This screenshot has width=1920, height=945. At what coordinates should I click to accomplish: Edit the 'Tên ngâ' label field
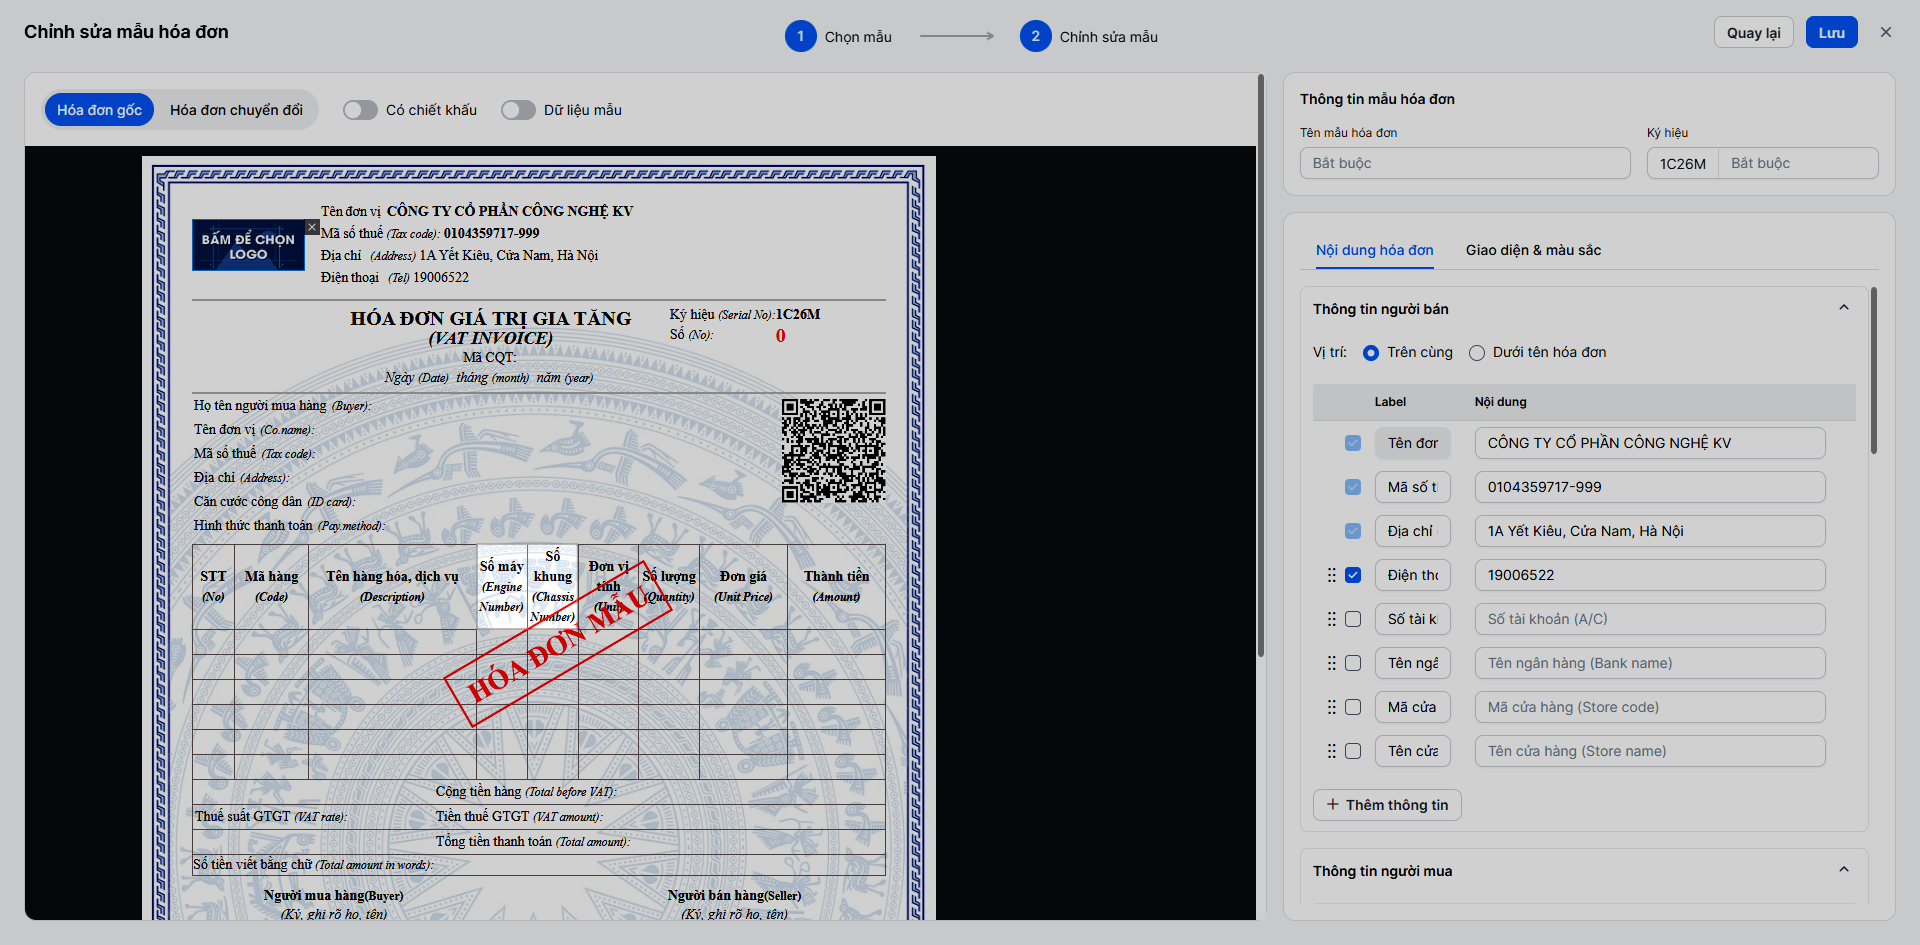pyautogui.click(x=1413, y=663)
